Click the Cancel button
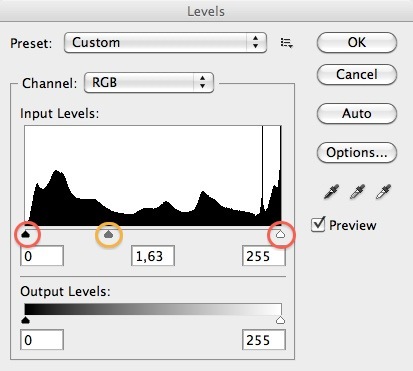This screenshot has height=371, width=413. 357,74
